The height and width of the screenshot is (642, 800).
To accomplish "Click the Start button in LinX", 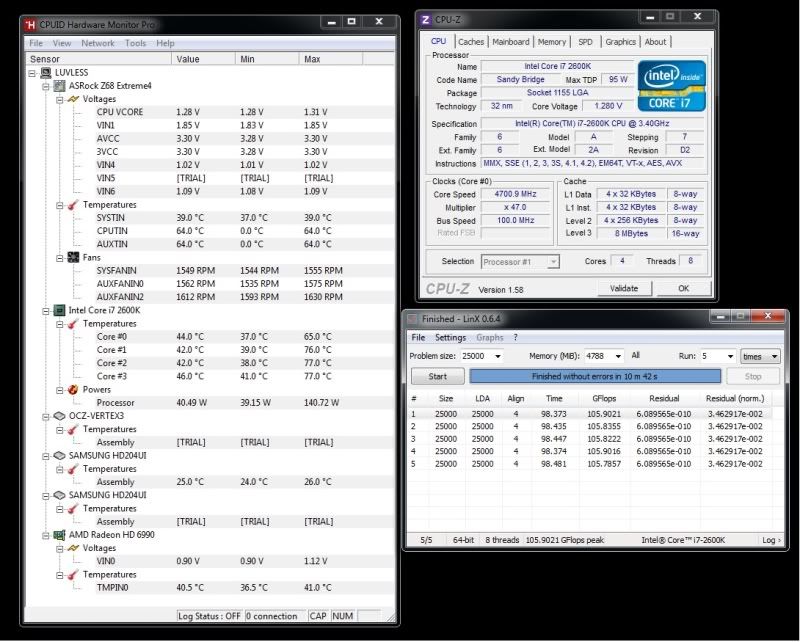I will [438, 376].
